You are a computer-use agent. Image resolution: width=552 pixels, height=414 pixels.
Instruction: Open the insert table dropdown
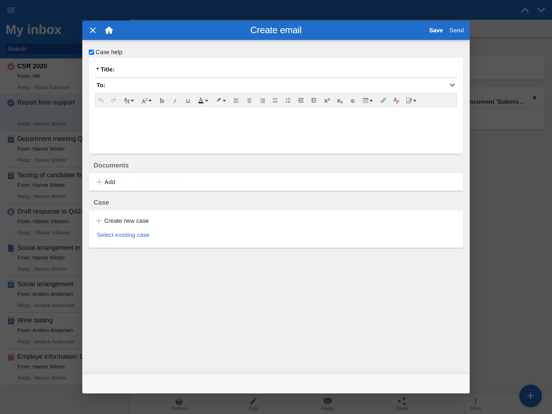coord(368,101)
